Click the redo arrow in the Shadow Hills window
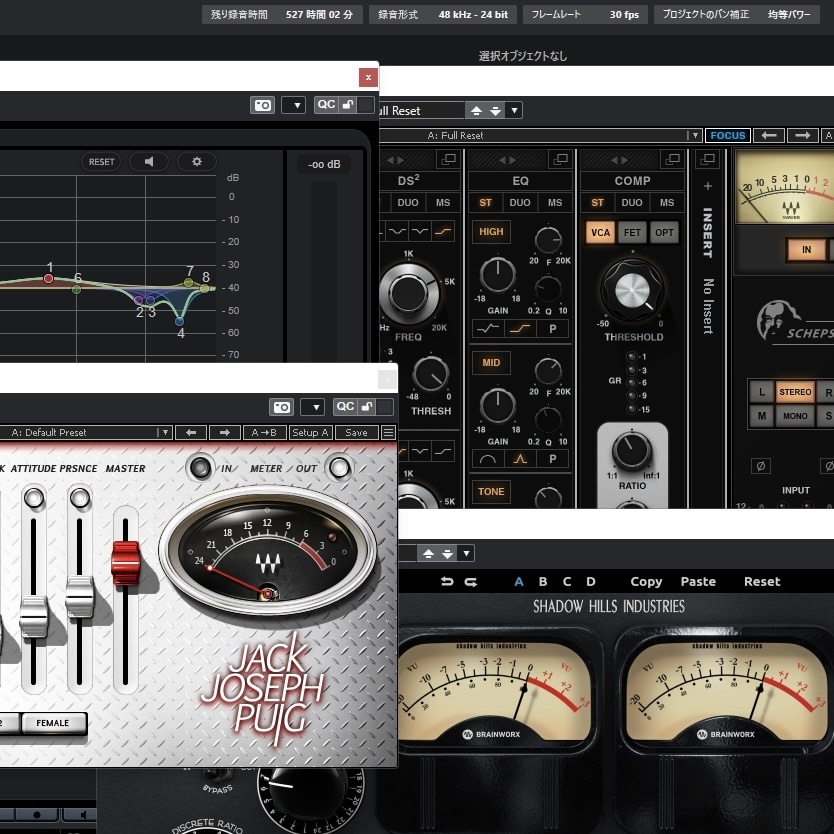 click(x=471, y=581)
